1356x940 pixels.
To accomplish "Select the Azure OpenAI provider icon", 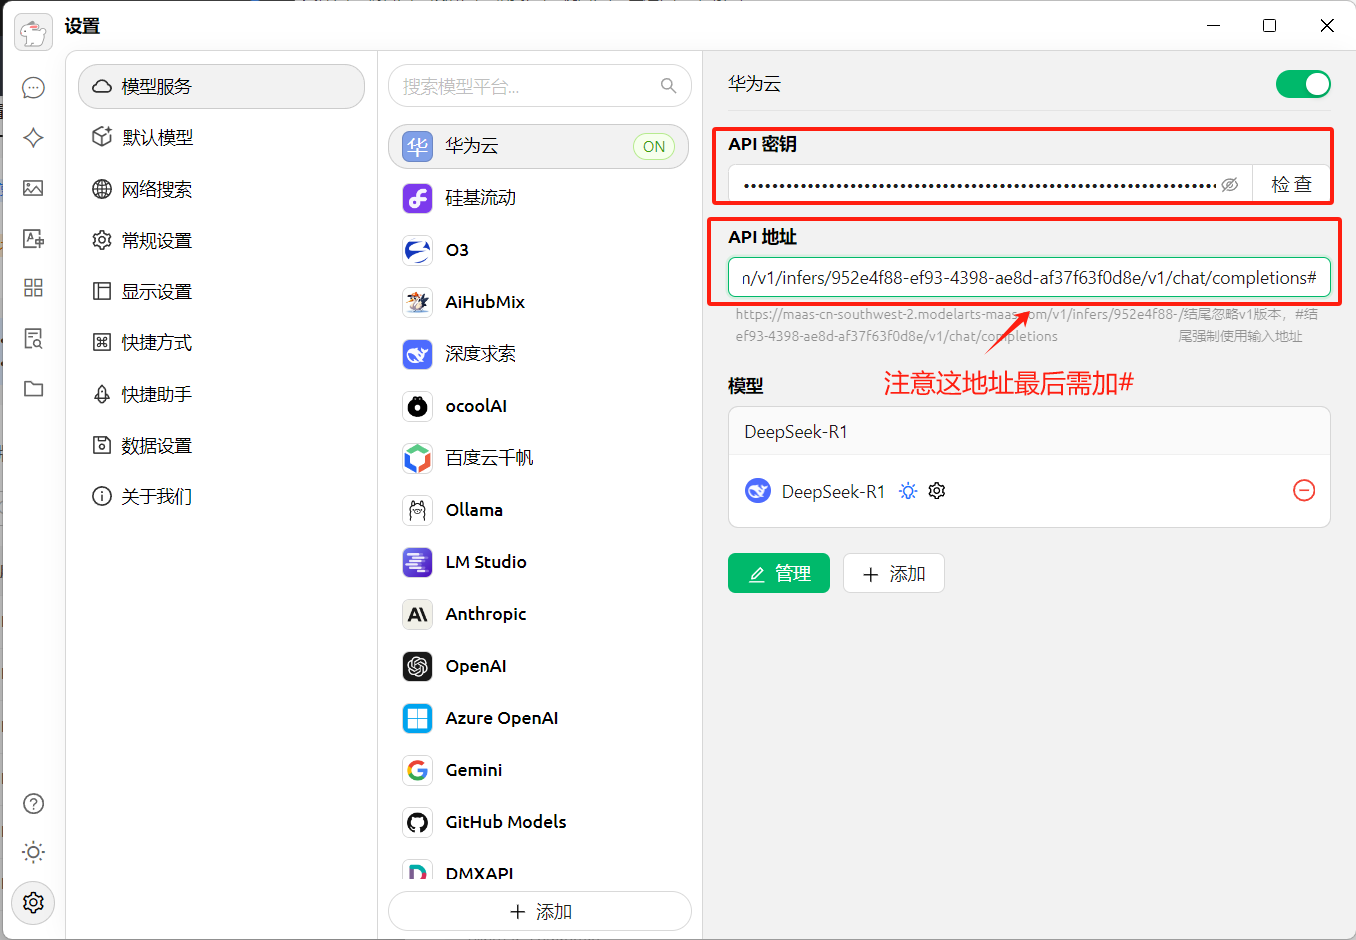I will 417,718.
